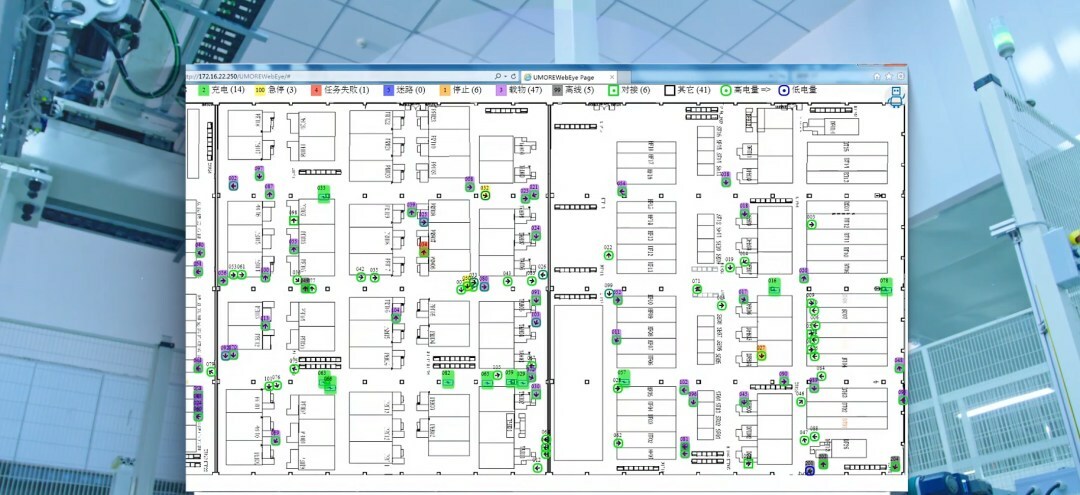Select the red 任务失败 task failed legend
The width and height of the screenshot is (1080, 495).
pos(316,90)
